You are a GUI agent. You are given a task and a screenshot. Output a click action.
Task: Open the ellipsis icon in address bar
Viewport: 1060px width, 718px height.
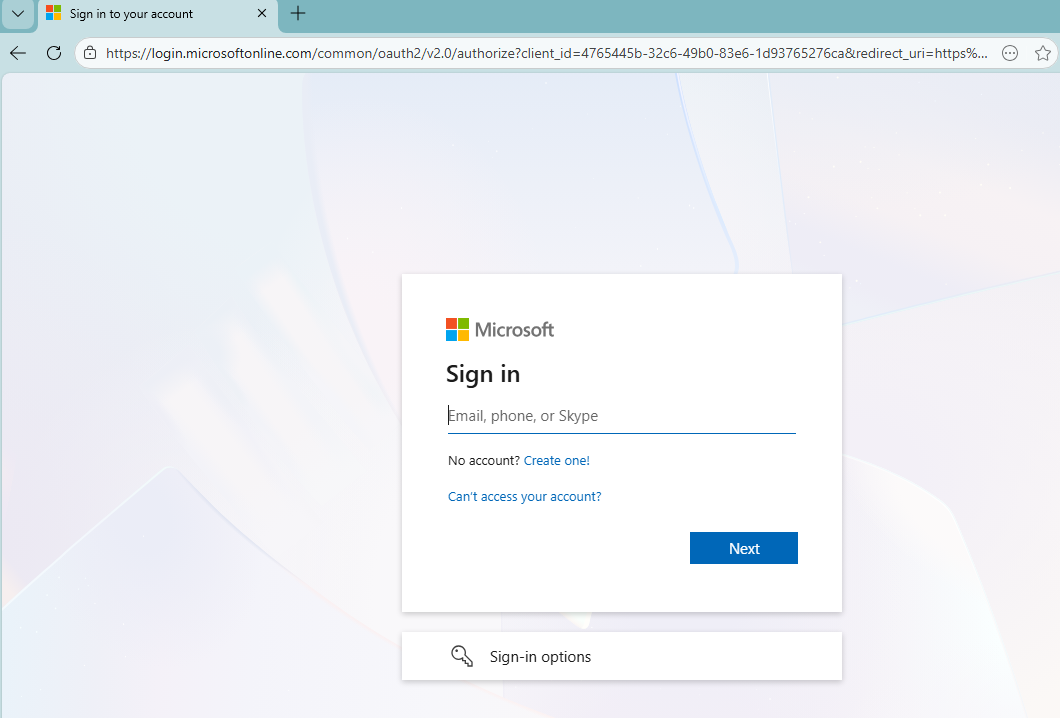click(x=1009, y=53)
